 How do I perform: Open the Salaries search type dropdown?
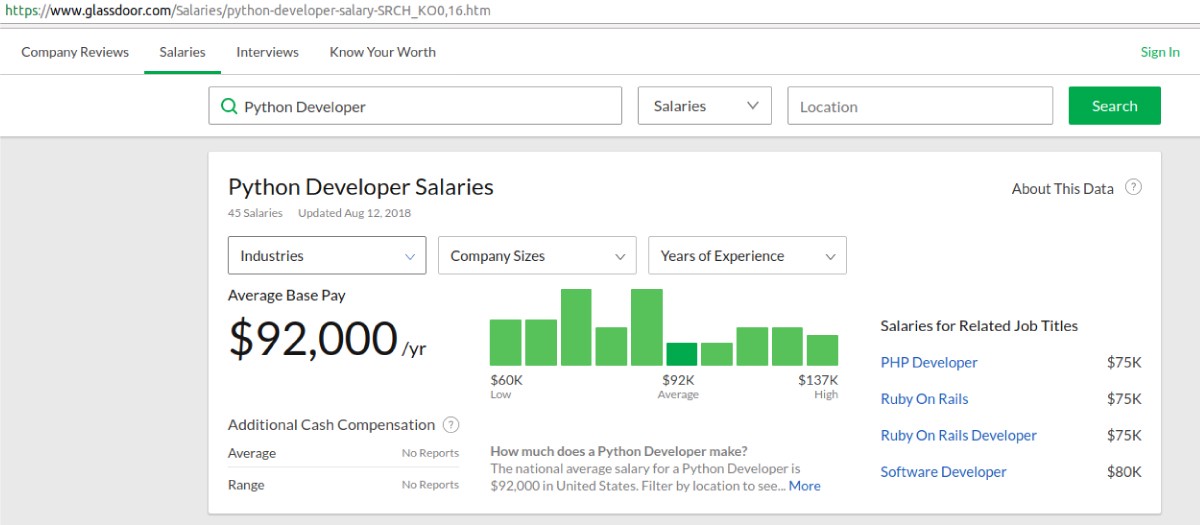704,106
